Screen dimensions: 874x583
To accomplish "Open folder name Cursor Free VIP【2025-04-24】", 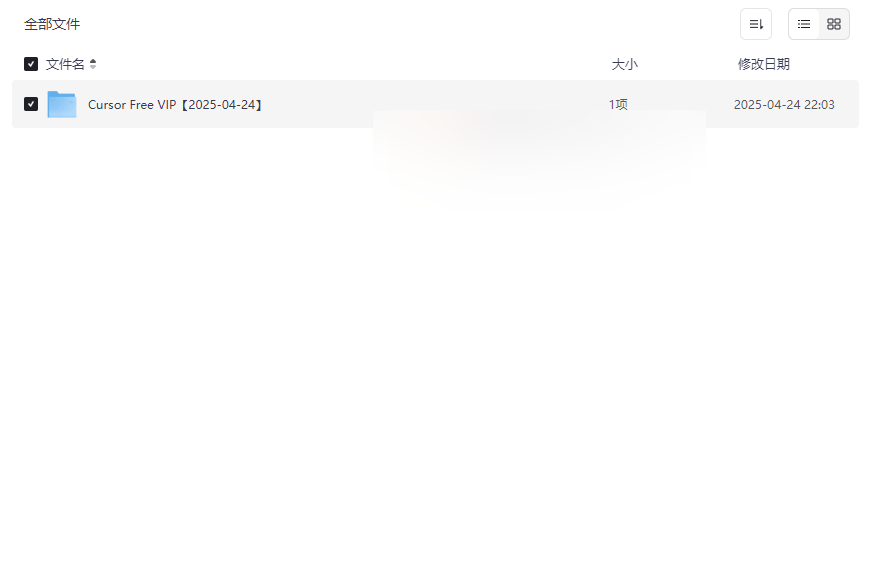I will pyautogui.click(x=174, y=105).
